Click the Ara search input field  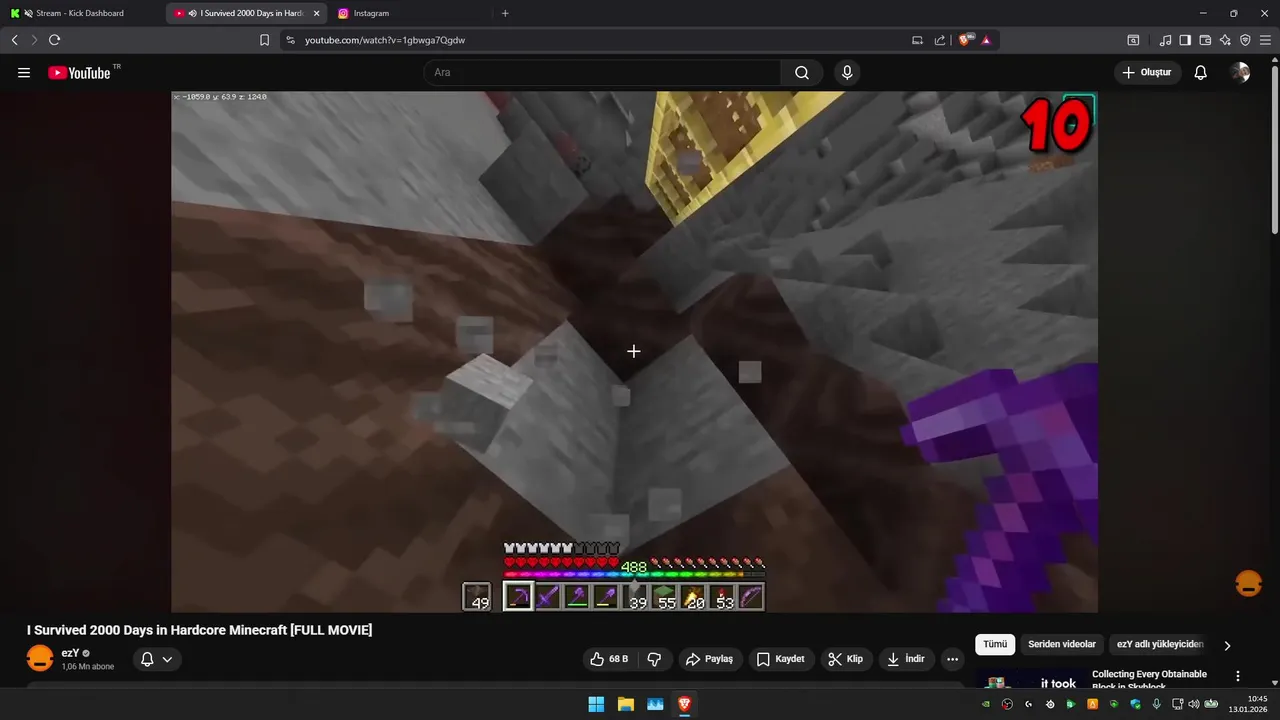pyautogui.click(x=602, y=73)
